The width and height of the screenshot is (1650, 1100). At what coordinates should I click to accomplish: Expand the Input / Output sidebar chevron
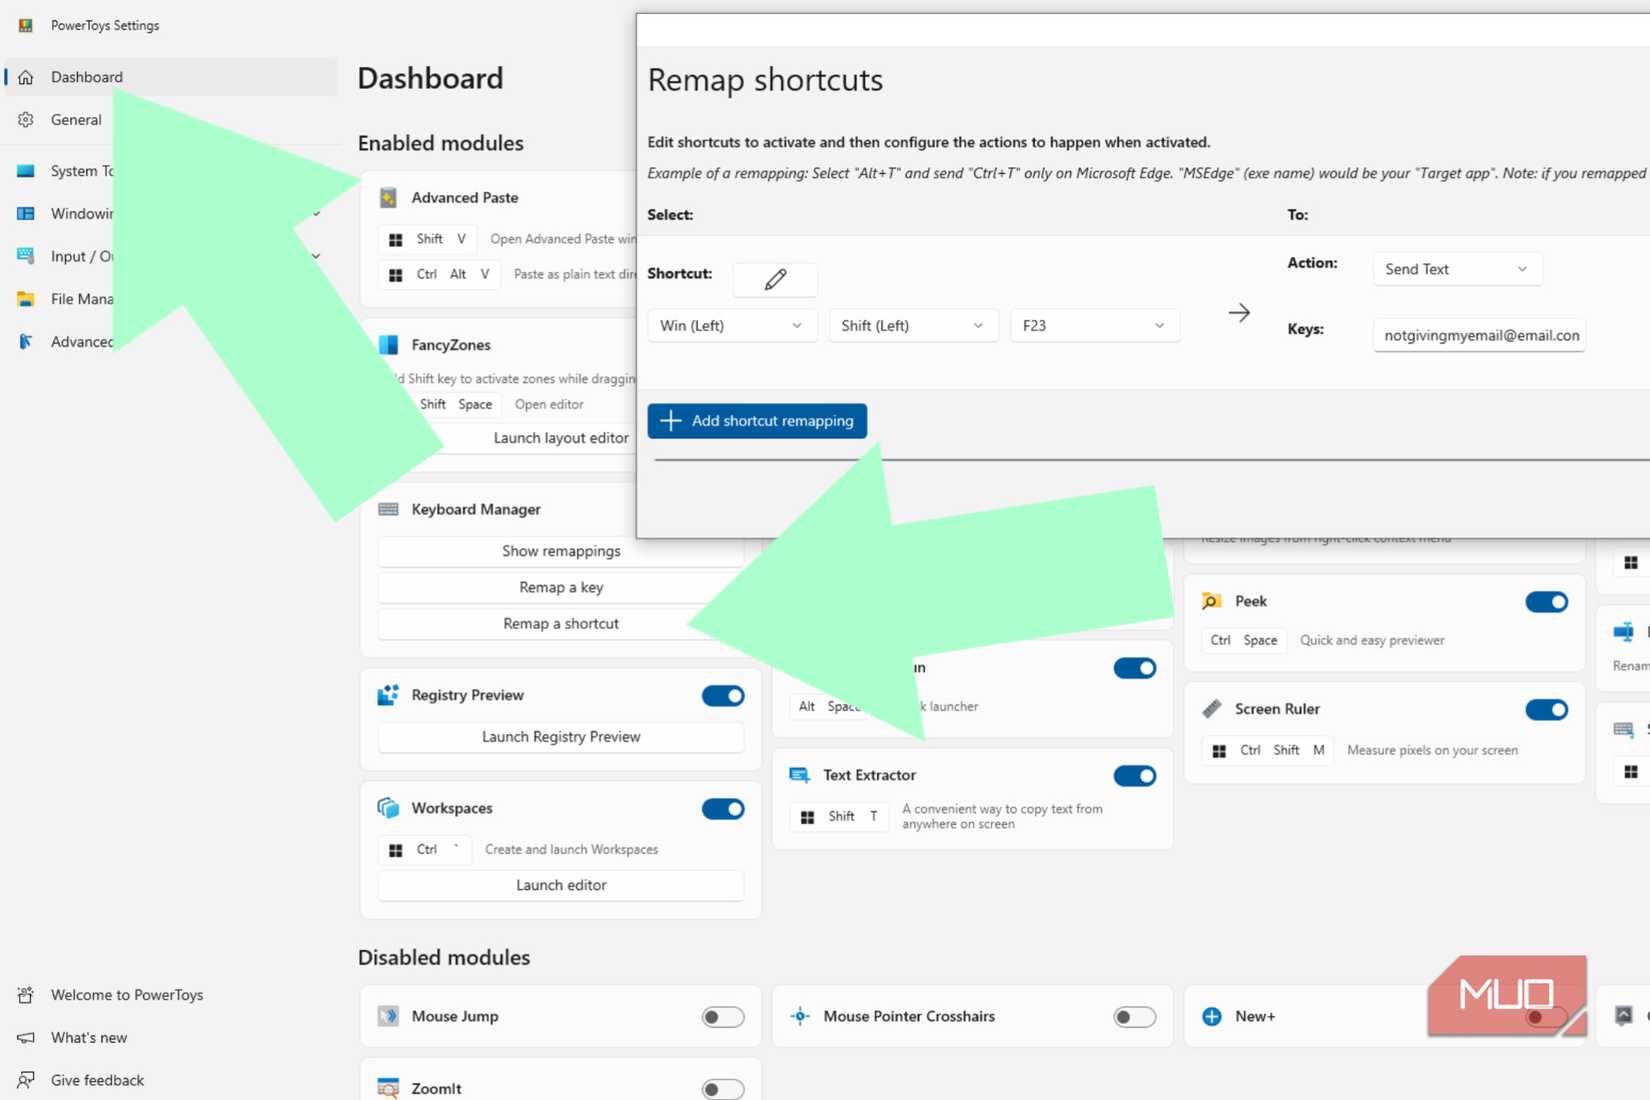(x=316, y=257)
